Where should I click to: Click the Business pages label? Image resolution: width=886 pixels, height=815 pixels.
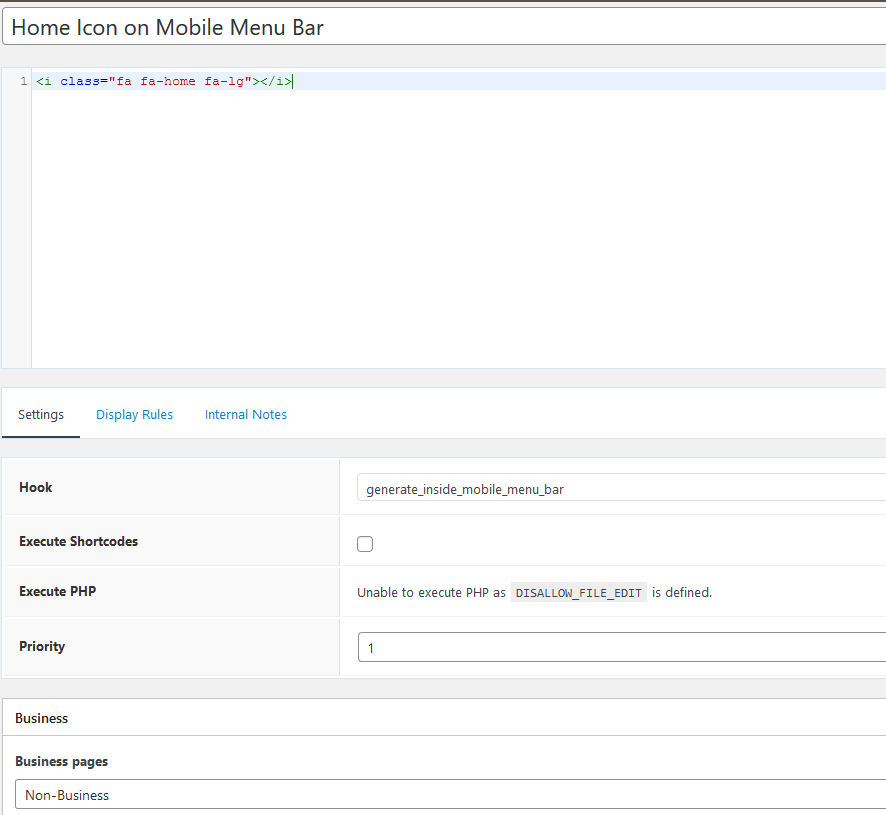pyautogui.click(x=62, y=761)
